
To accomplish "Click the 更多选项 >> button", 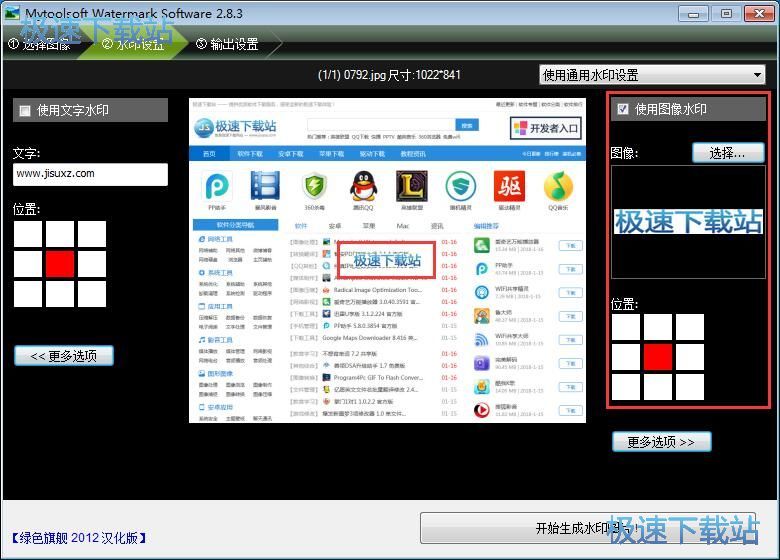I will [x=661, y=442].
